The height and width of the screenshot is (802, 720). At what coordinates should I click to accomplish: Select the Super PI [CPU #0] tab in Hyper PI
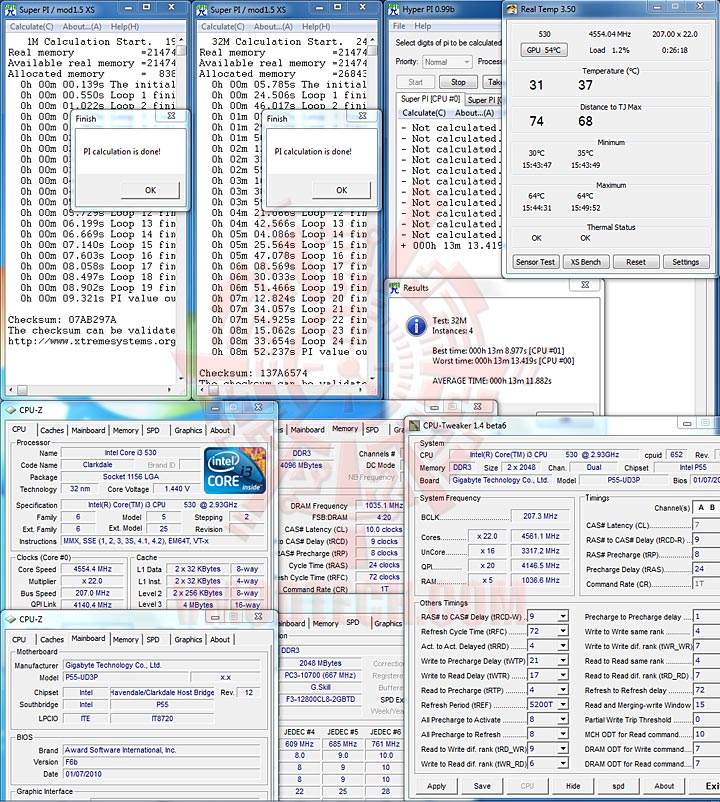[430, 99]
